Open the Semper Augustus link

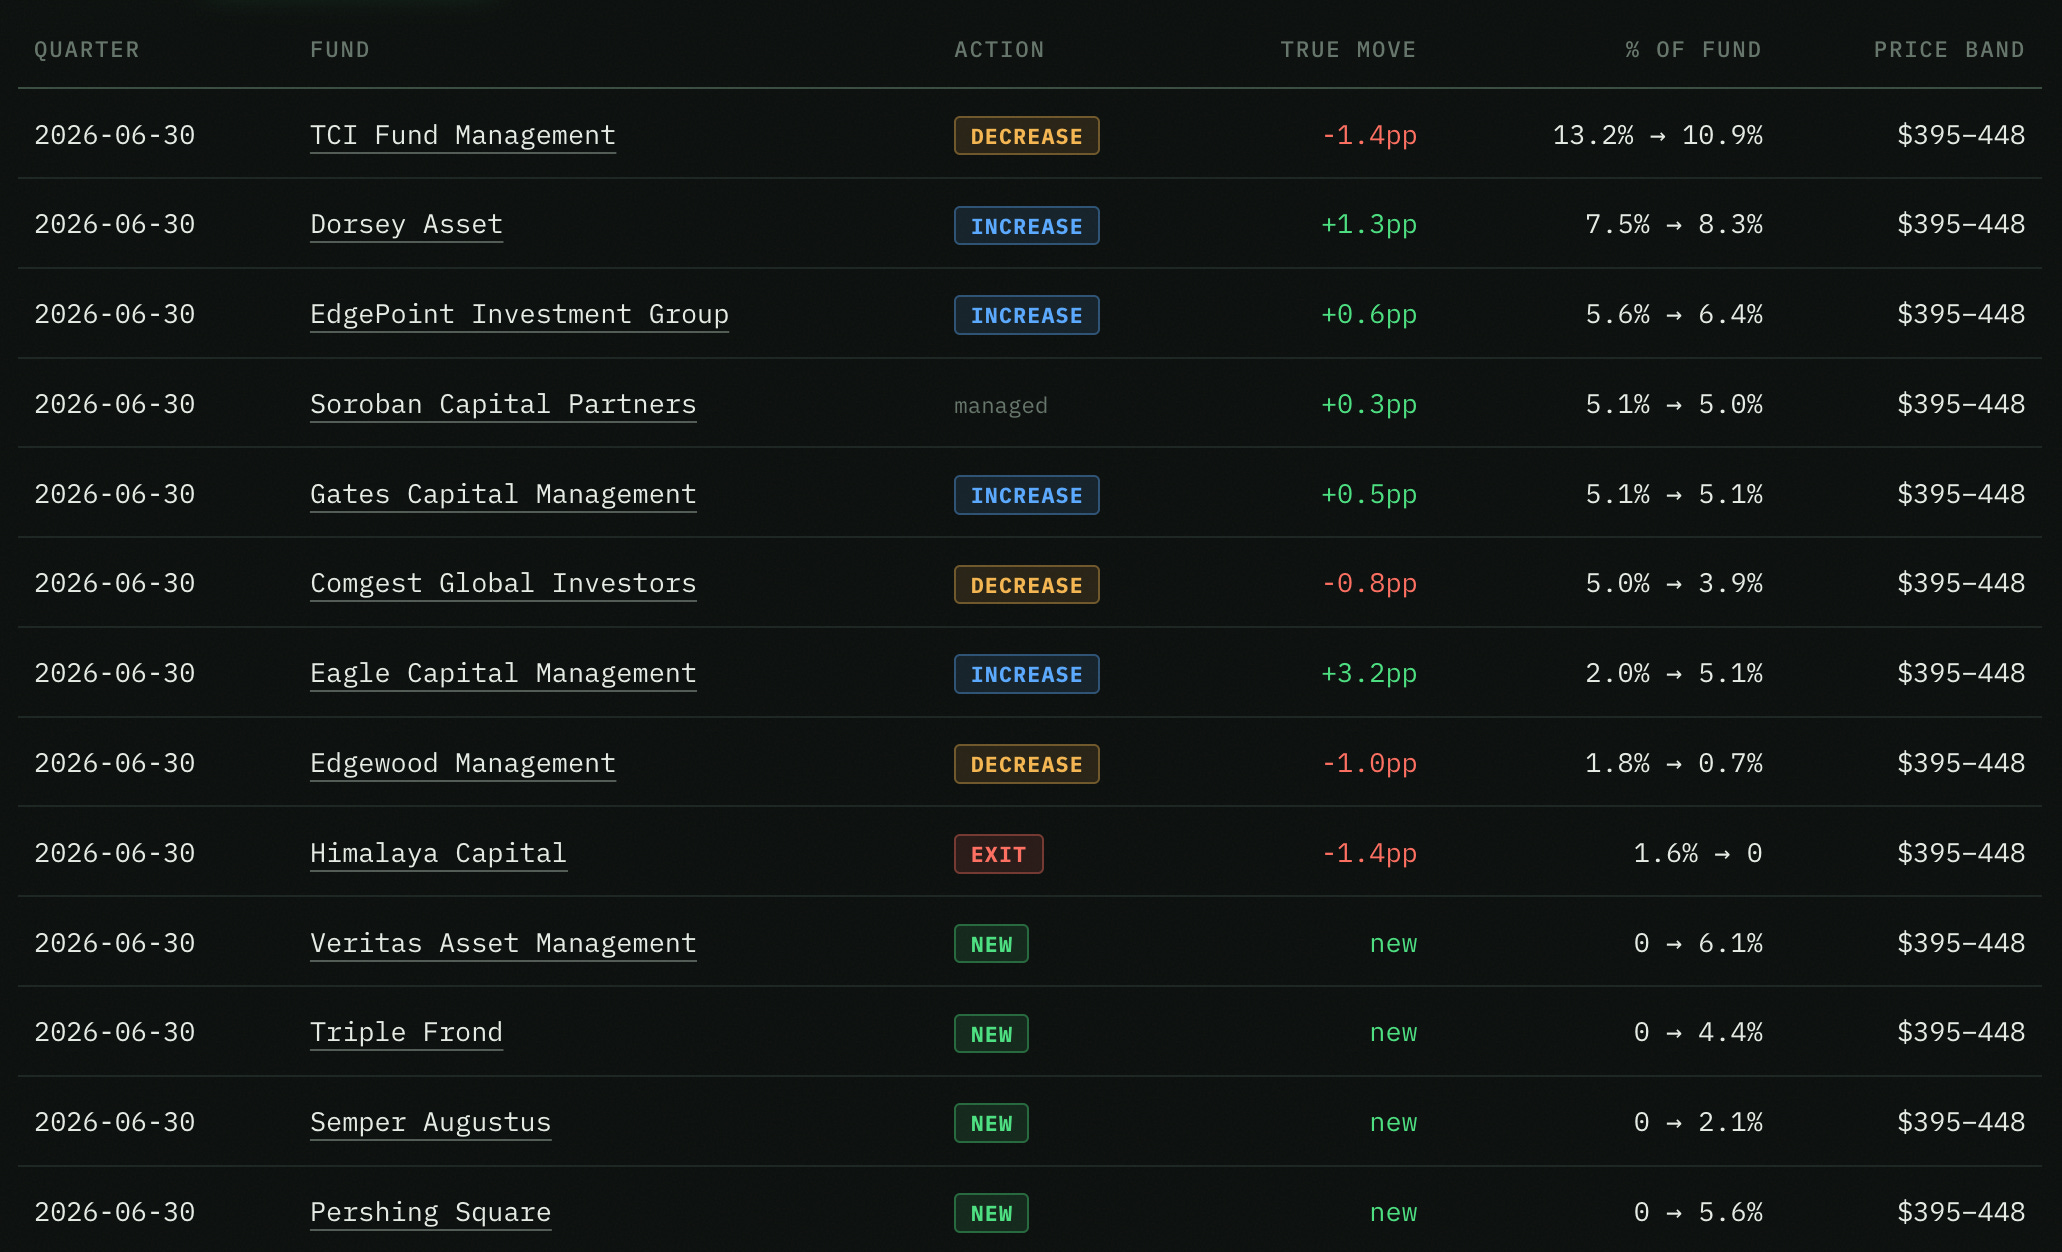pyautogui.click(x=430, y=1122)
